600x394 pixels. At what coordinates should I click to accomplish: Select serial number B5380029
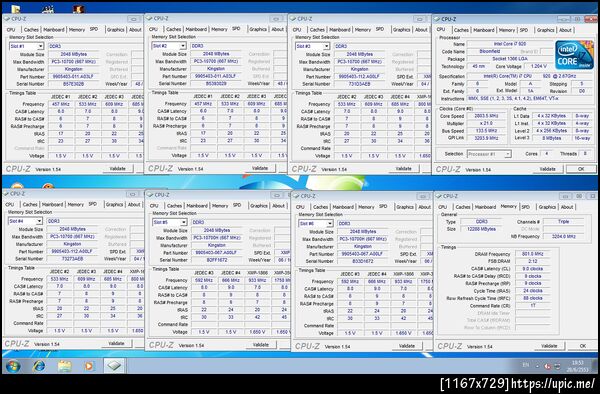[x=216, y=83]
